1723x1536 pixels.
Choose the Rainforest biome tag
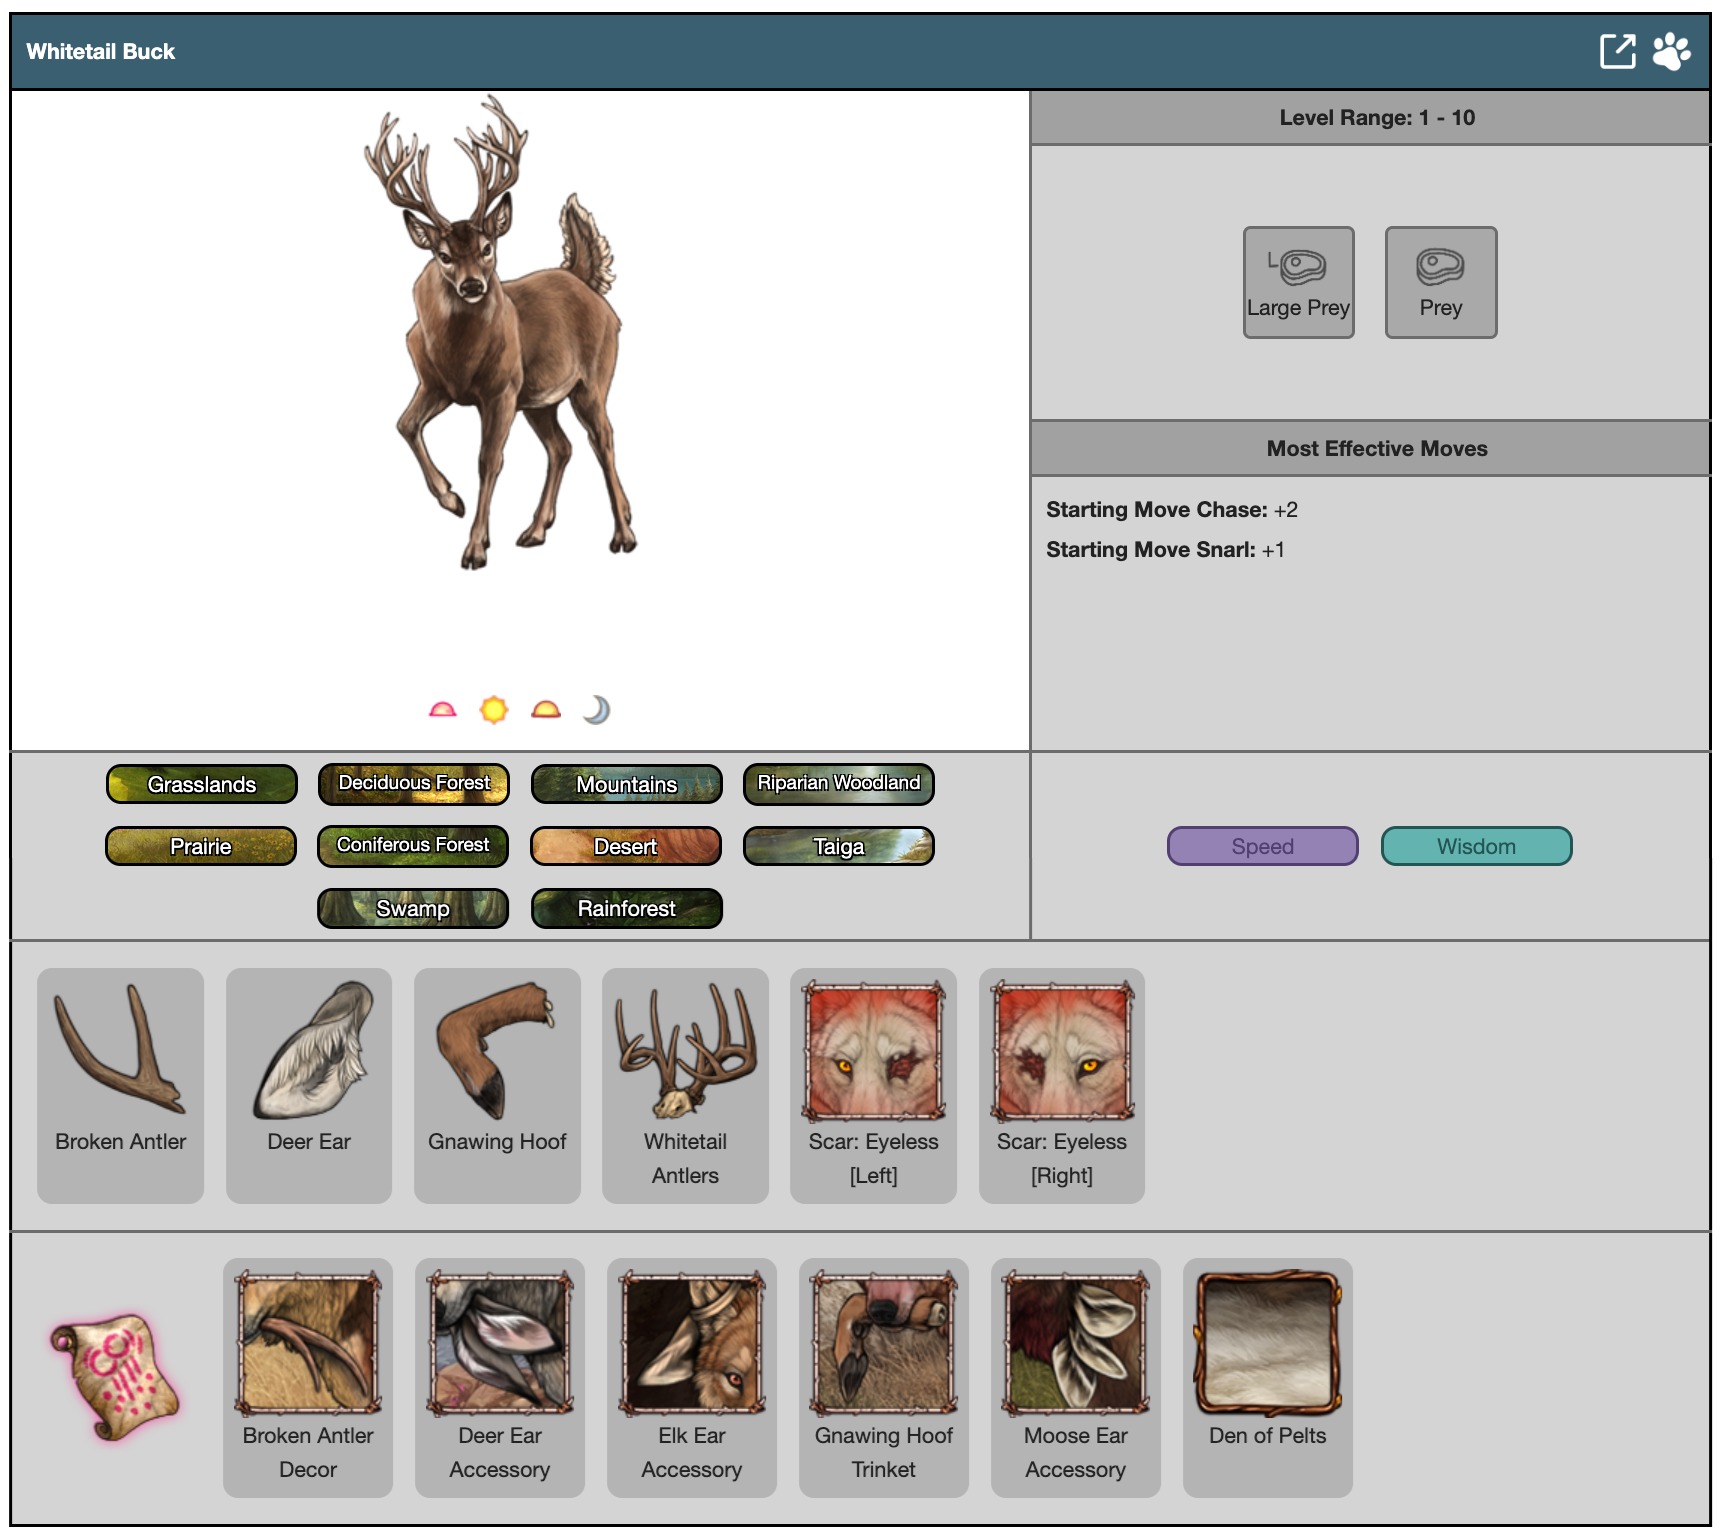tap(626, 908)
